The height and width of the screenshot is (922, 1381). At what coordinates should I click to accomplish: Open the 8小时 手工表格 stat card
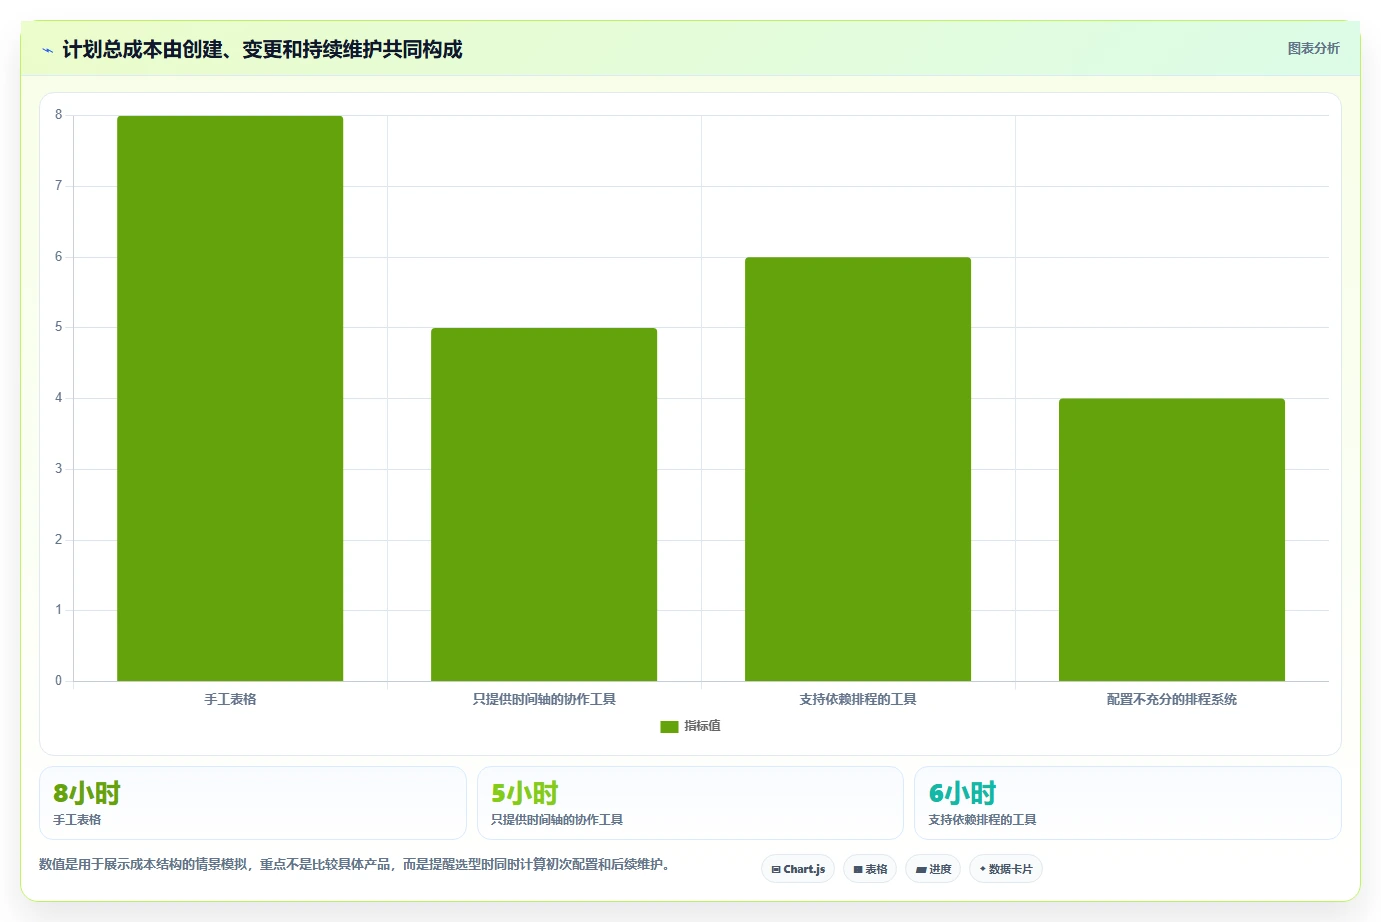[253, 803]
